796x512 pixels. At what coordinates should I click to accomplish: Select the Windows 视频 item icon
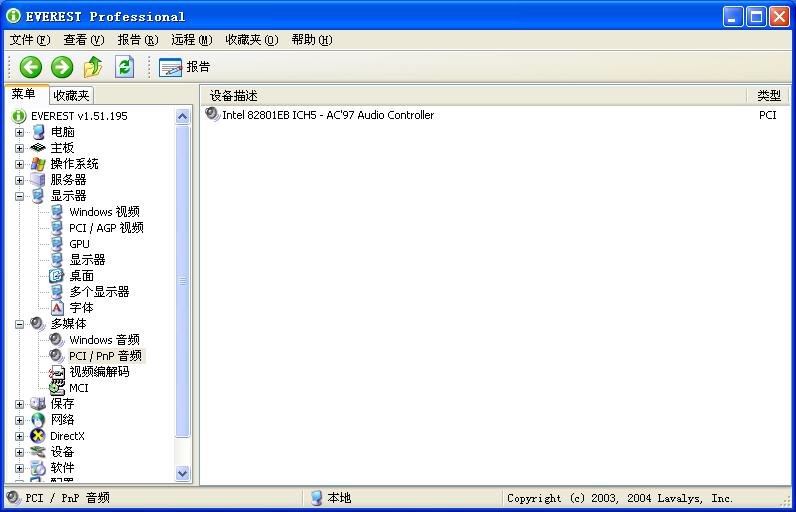57,212
